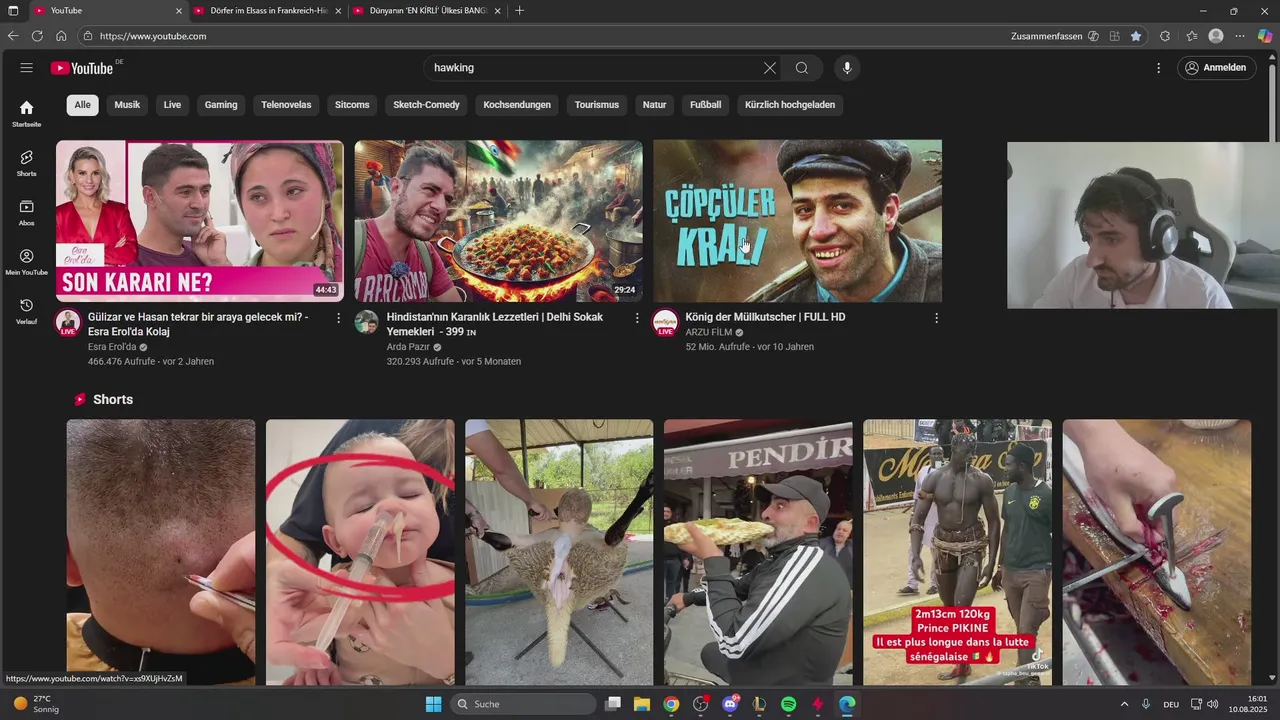Select the Natur filter chip

pyautogui.click(x=654, y=105)
